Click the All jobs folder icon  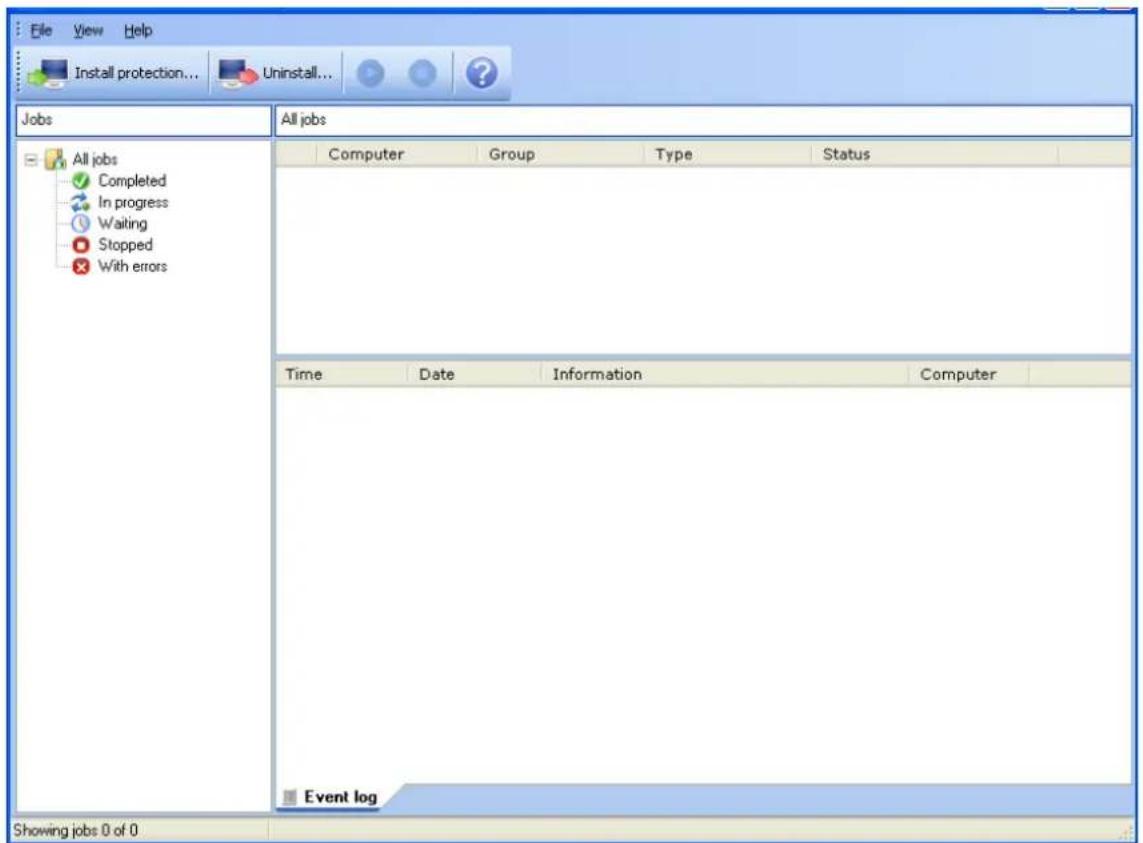click(x=55, y=159)
